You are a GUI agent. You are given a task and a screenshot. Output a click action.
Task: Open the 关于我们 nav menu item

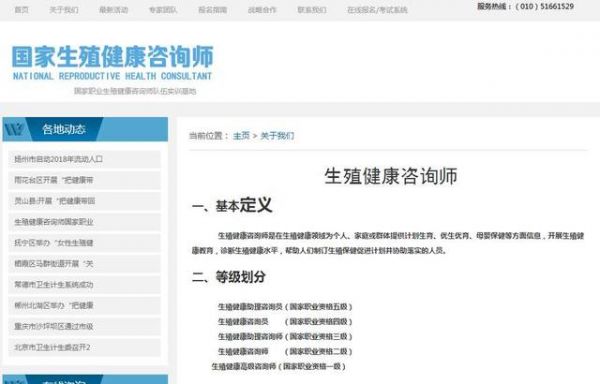(x=64, y=10)
